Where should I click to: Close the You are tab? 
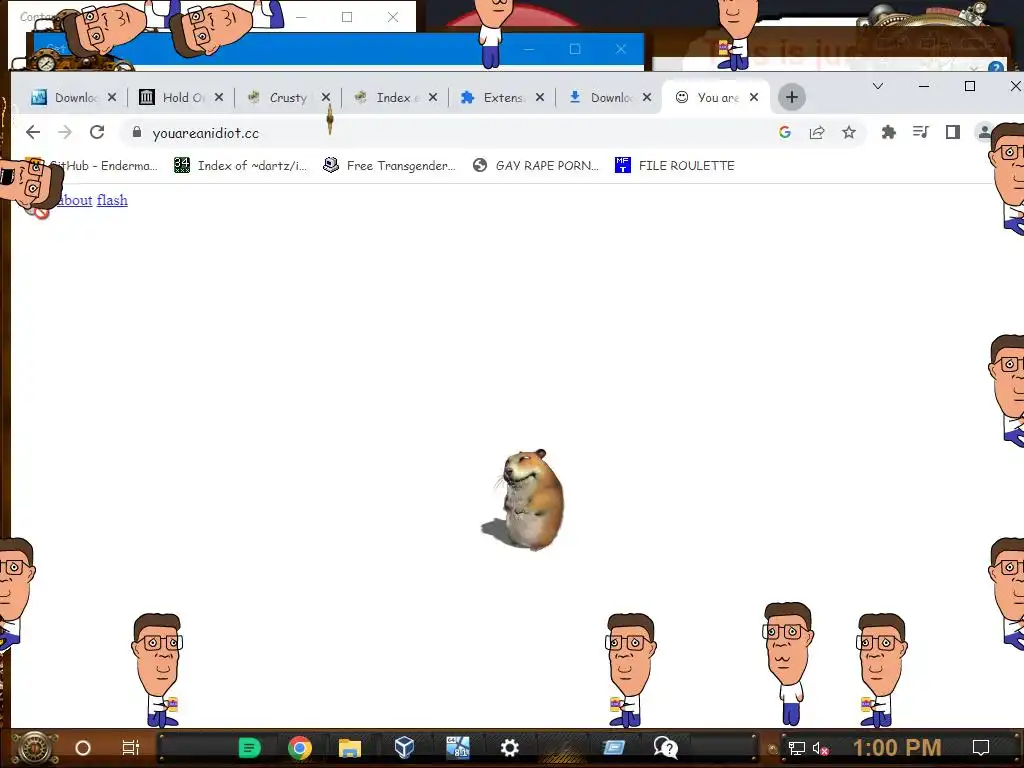pos(754,97)
